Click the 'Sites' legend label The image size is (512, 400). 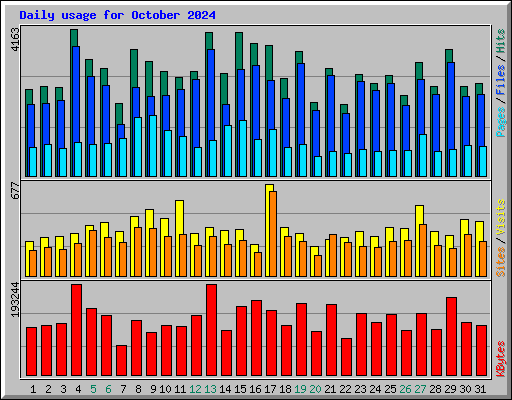[x=500, y=262]
